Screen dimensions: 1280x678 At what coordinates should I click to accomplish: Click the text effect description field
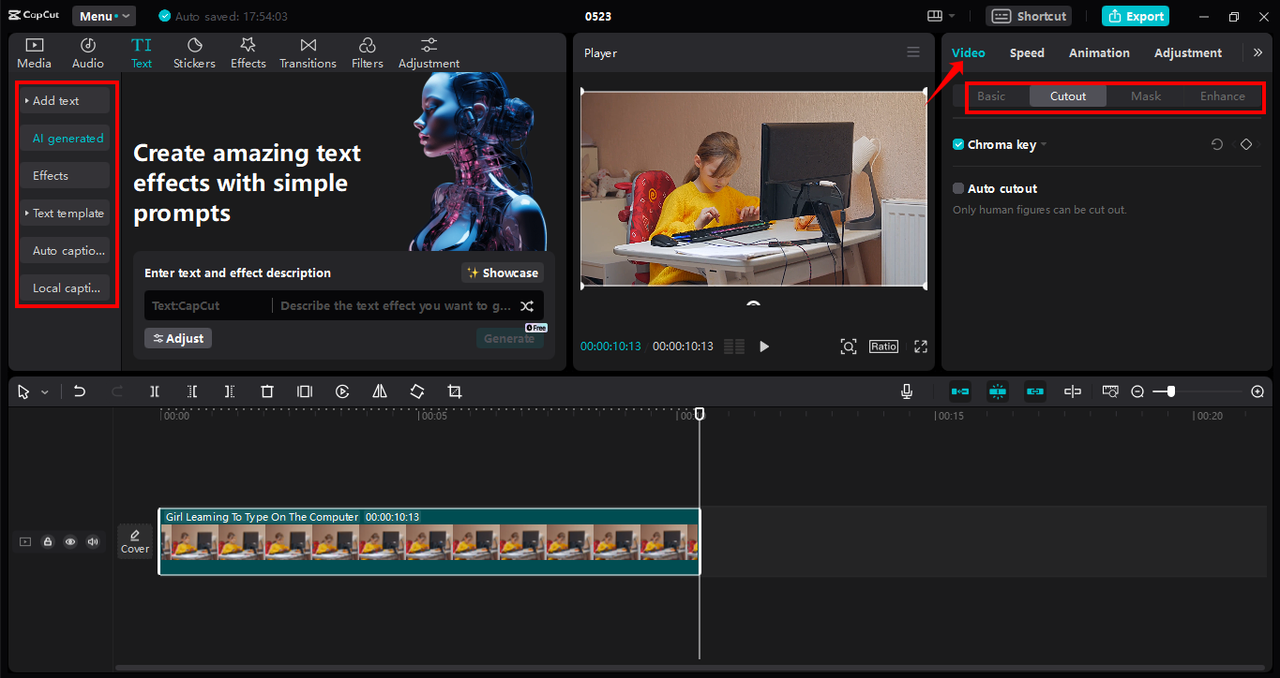point(397,306)
